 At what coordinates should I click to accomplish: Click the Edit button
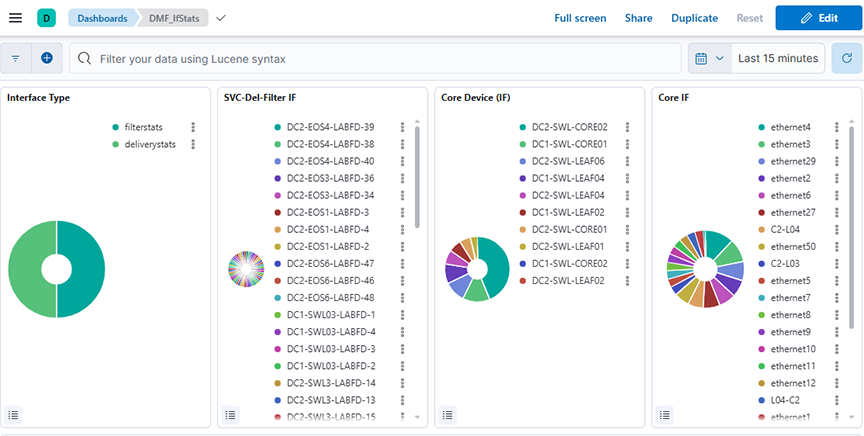819,18
